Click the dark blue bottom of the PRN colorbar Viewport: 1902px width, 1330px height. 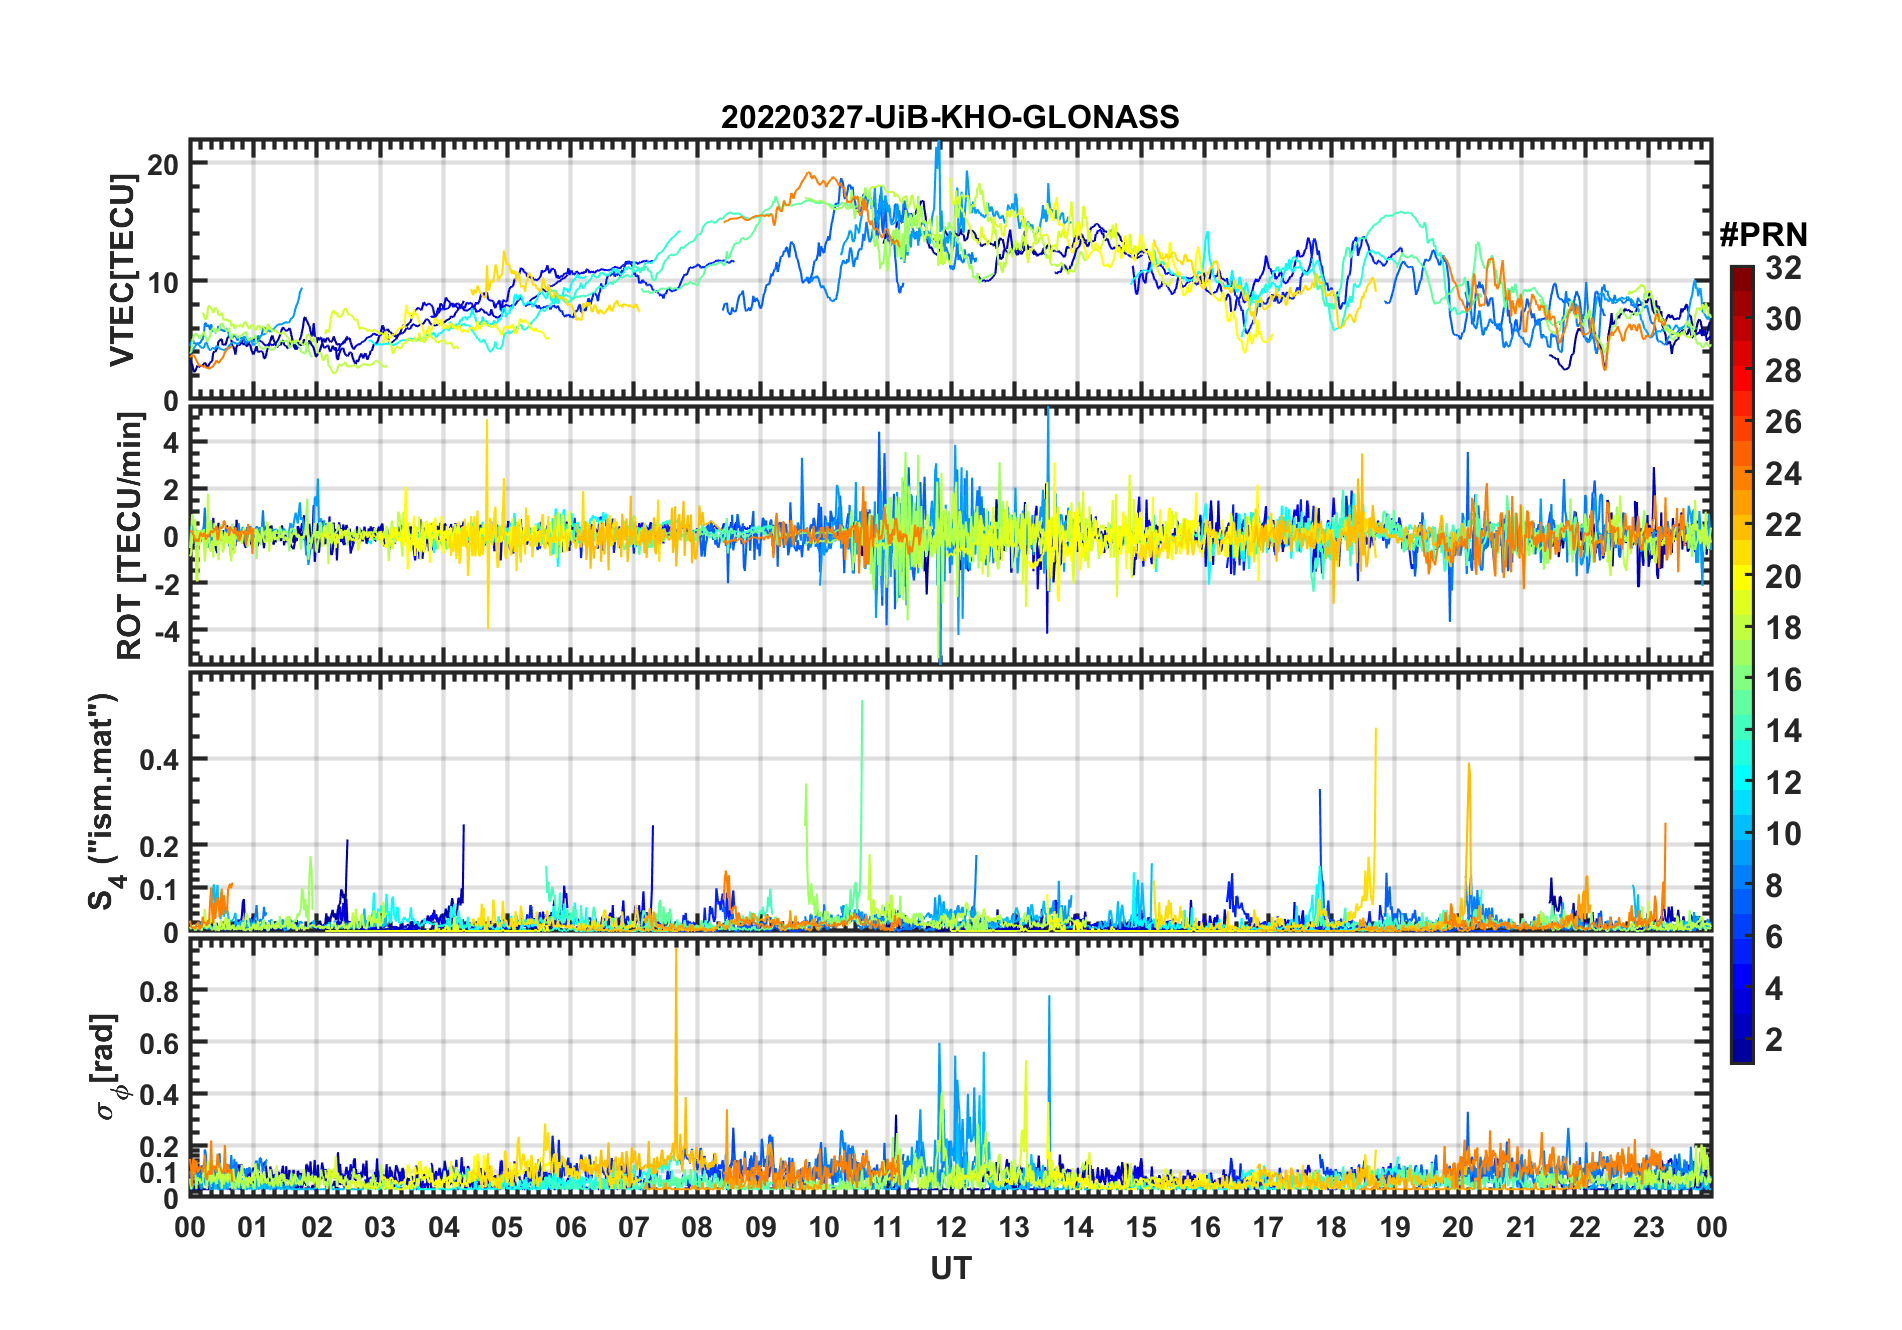tap(1742, 1050)
